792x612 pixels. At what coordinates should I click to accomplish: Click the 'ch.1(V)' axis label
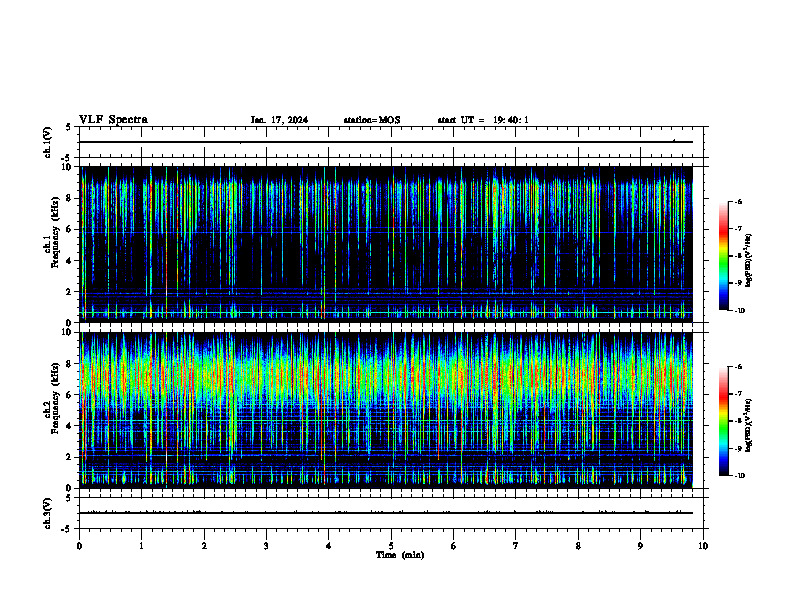(47, 142)
